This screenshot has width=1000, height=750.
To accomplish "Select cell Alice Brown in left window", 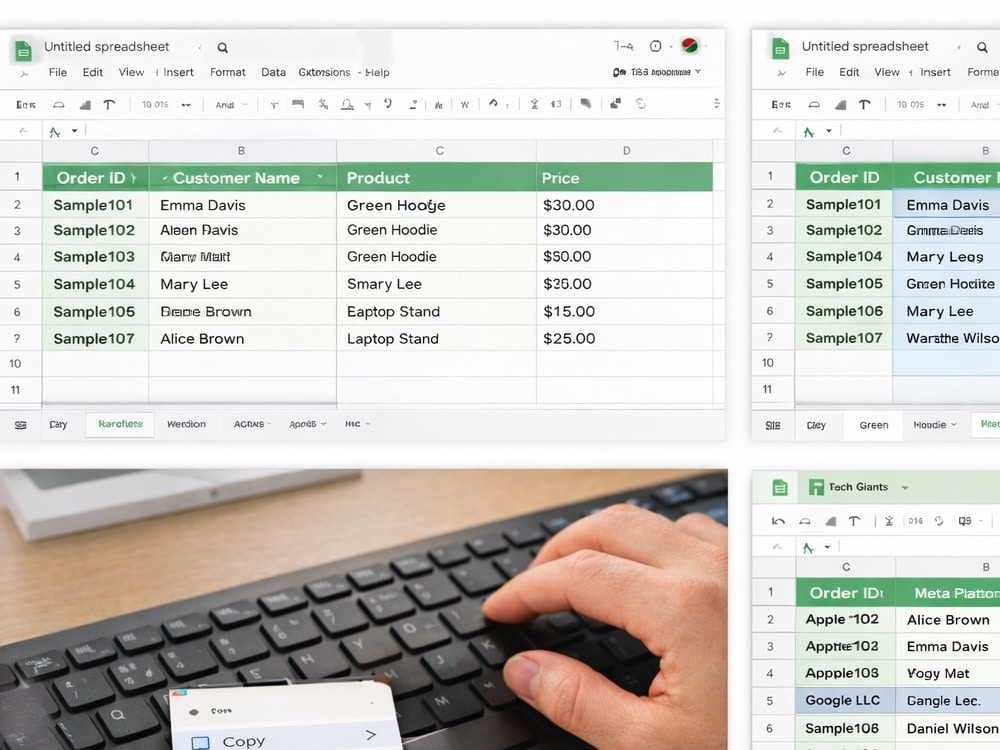I will click(x=242, y=339).
